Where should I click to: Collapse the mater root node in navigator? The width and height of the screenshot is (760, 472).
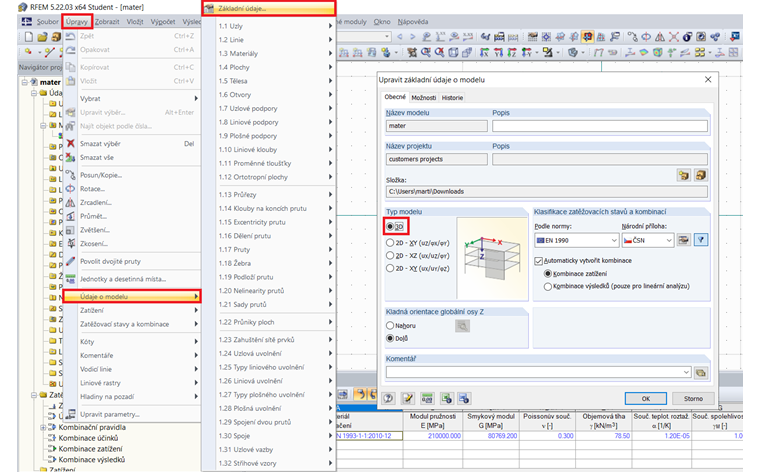(25, 82)
